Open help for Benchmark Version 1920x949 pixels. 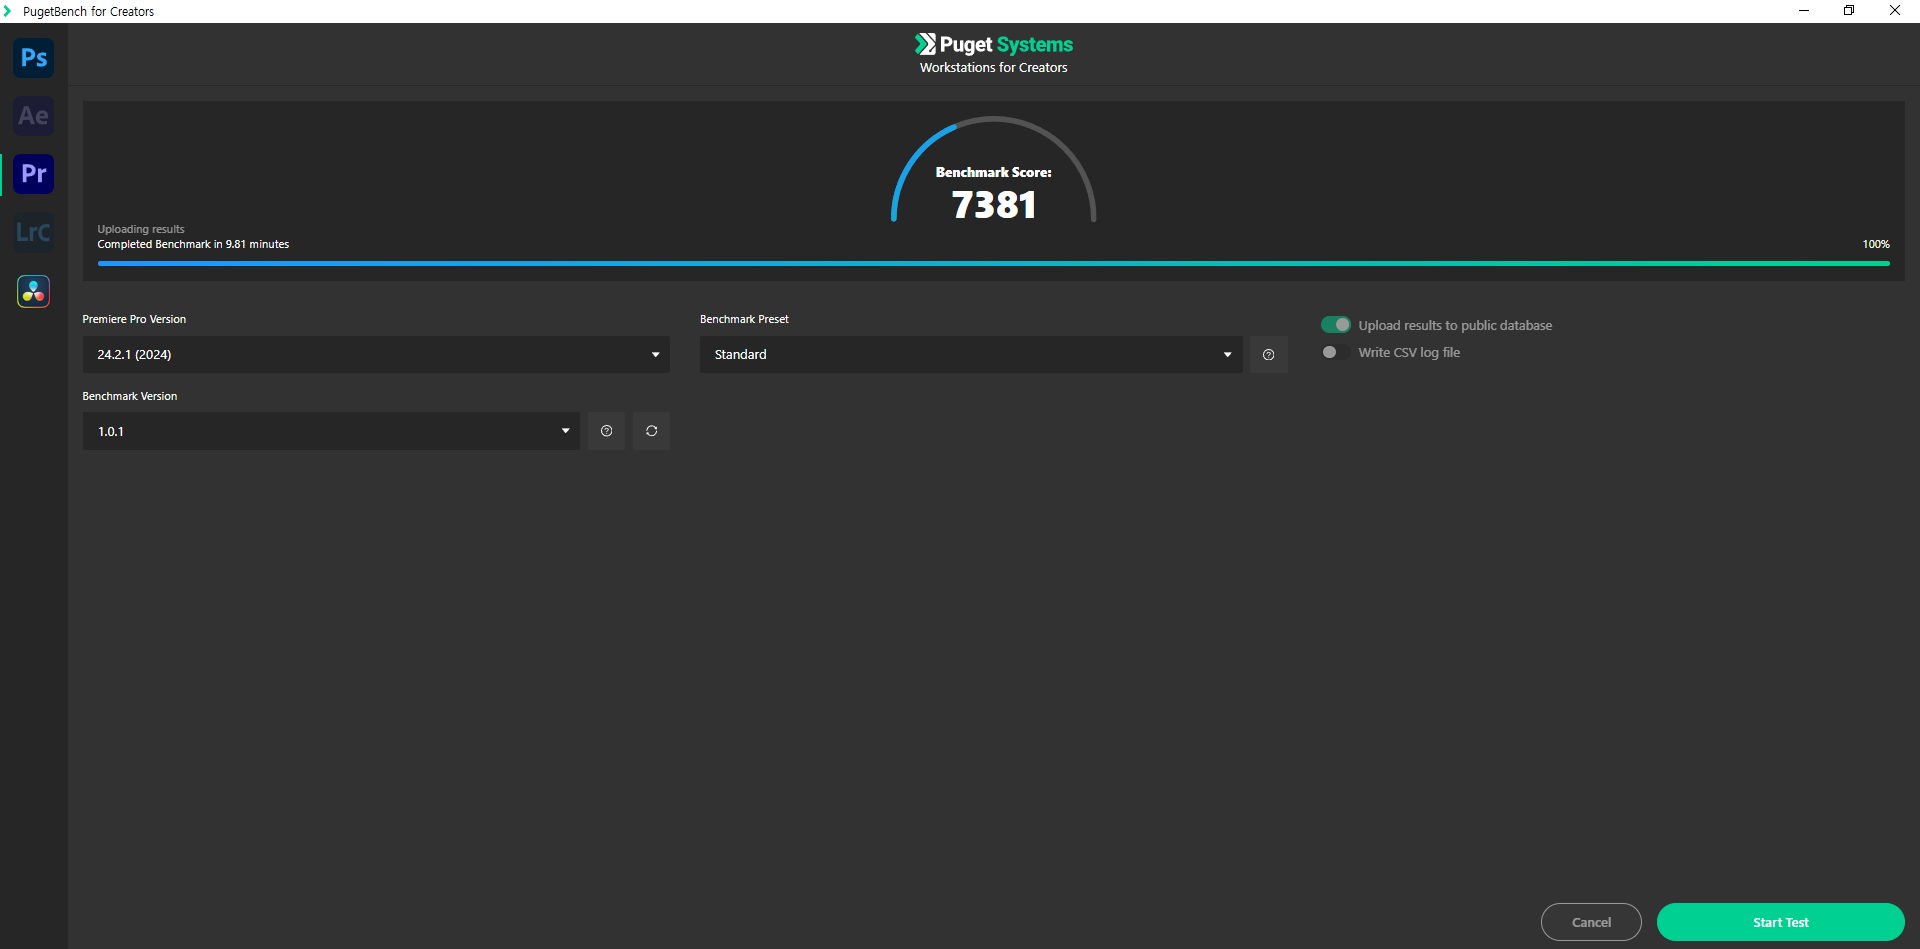pyautogui.click(x=606, y=431)
